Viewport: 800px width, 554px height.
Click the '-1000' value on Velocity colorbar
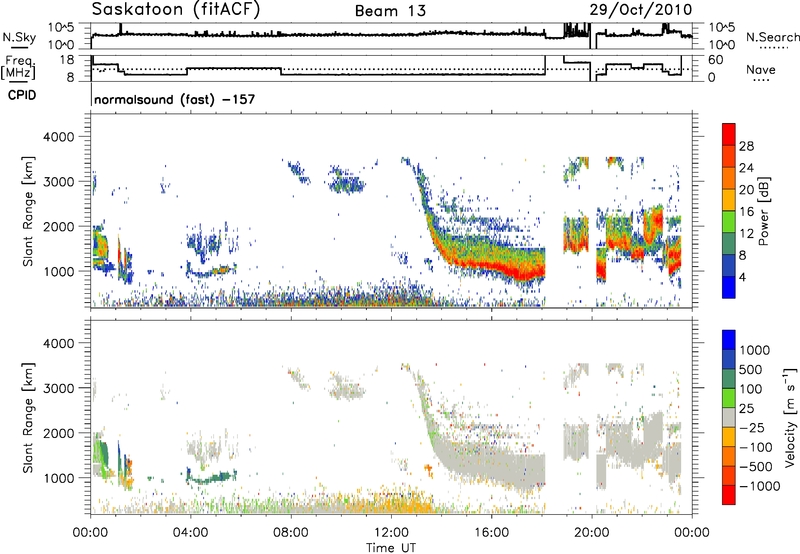click(760, 486)
